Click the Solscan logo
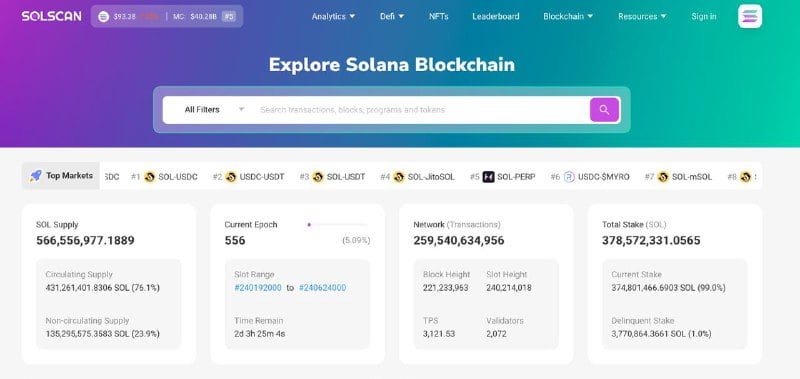Screen dimensions: 800x379 51,16
